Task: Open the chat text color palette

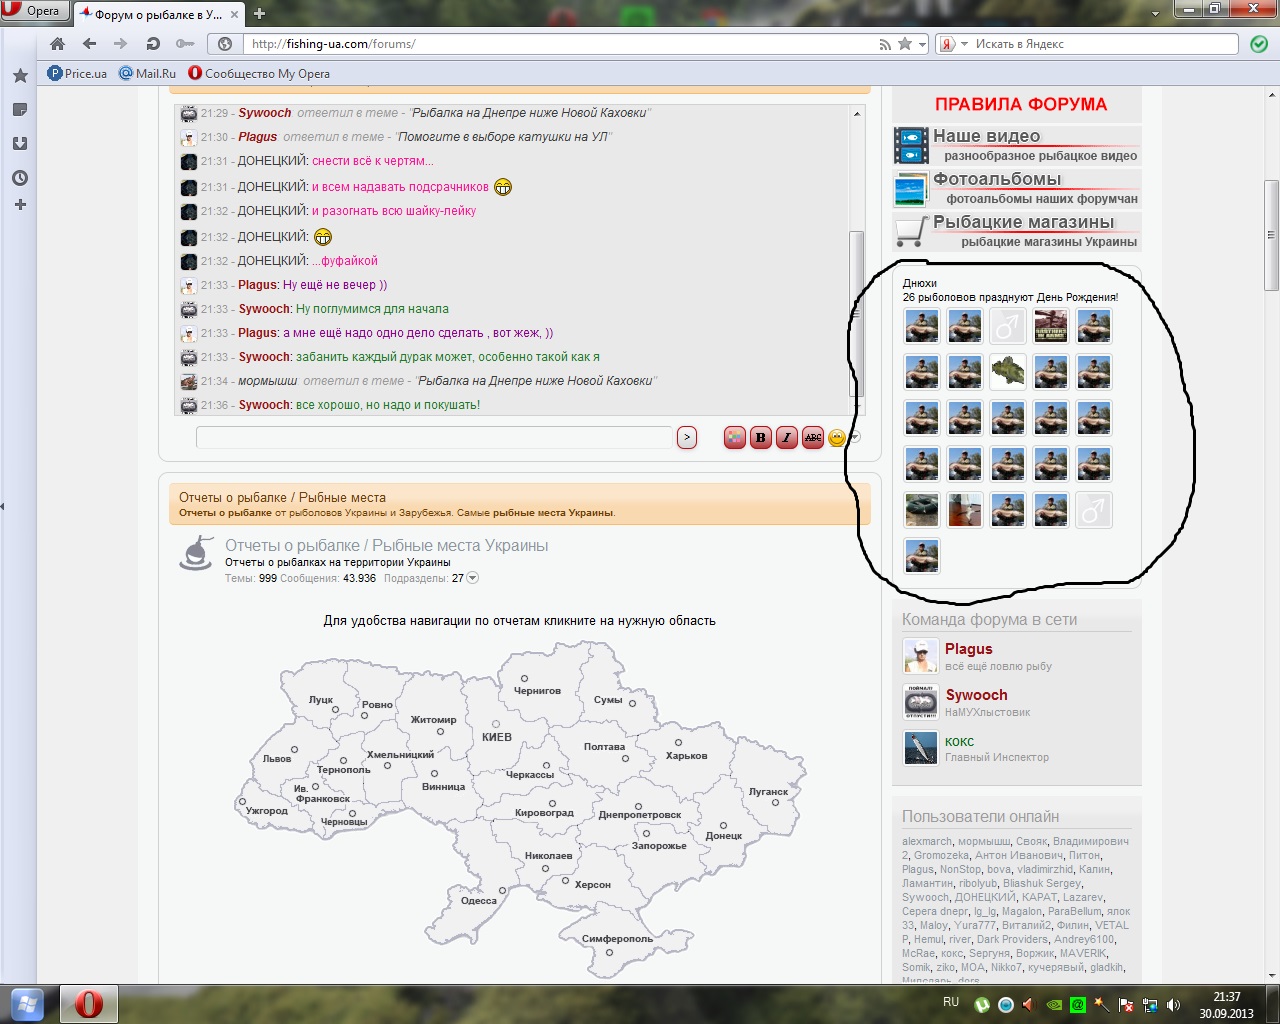Action: [735, 437]
